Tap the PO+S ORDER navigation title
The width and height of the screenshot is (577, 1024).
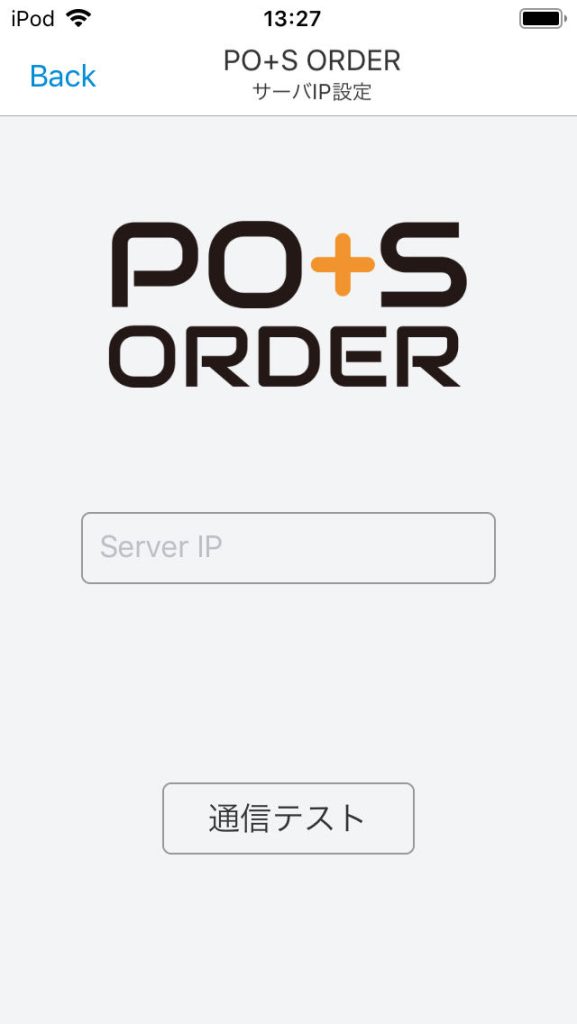point(311,61)
